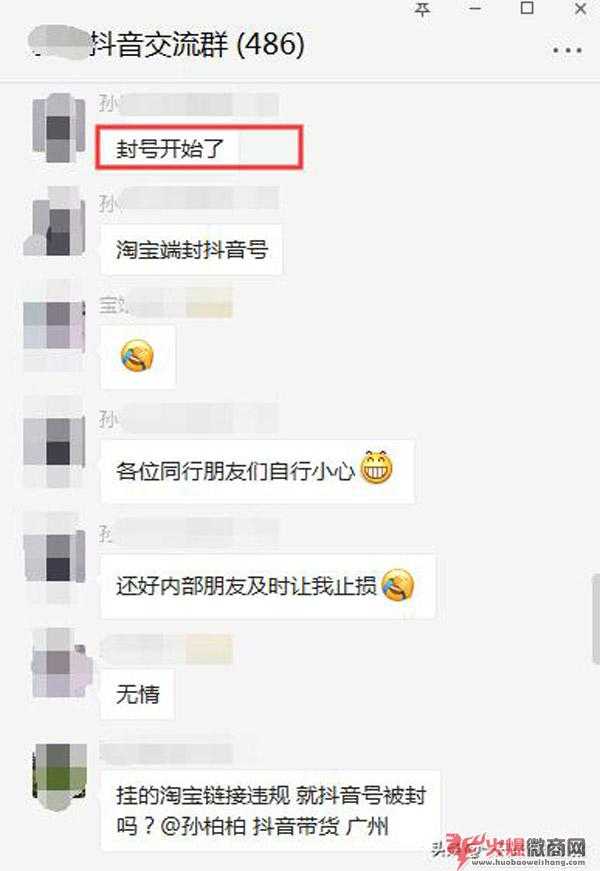
Task: Click the @孙柏柏 mention in last message
Action: [x=203, y=826]
